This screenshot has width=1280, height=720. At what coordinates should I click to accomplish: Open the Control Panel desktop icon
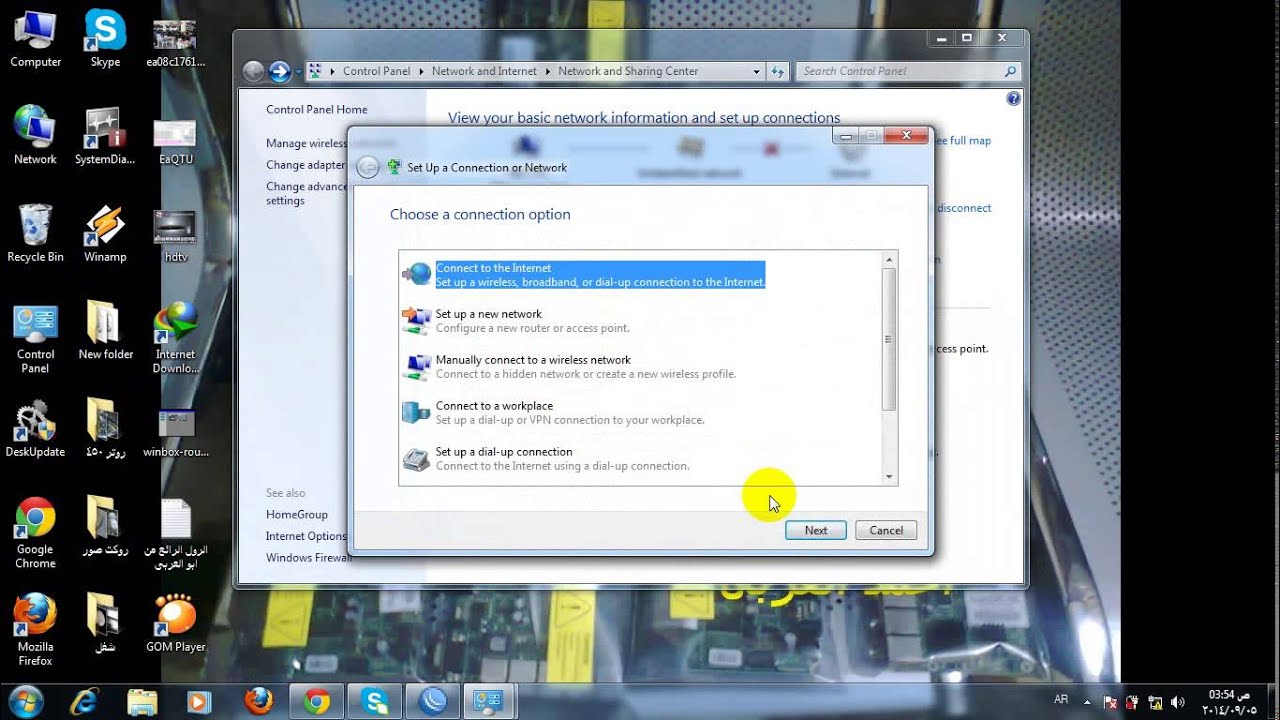(x=35, y=339)
